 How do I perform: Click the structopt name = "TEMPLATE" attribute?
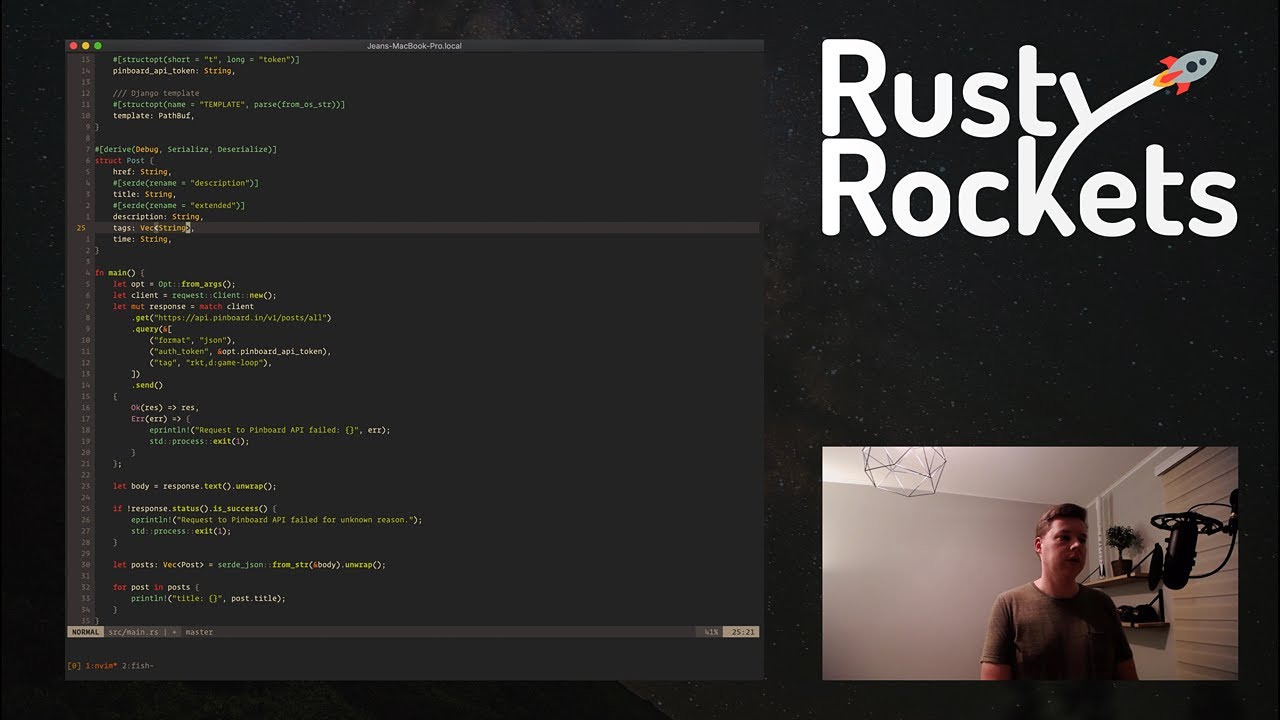[x=229, y=104]
